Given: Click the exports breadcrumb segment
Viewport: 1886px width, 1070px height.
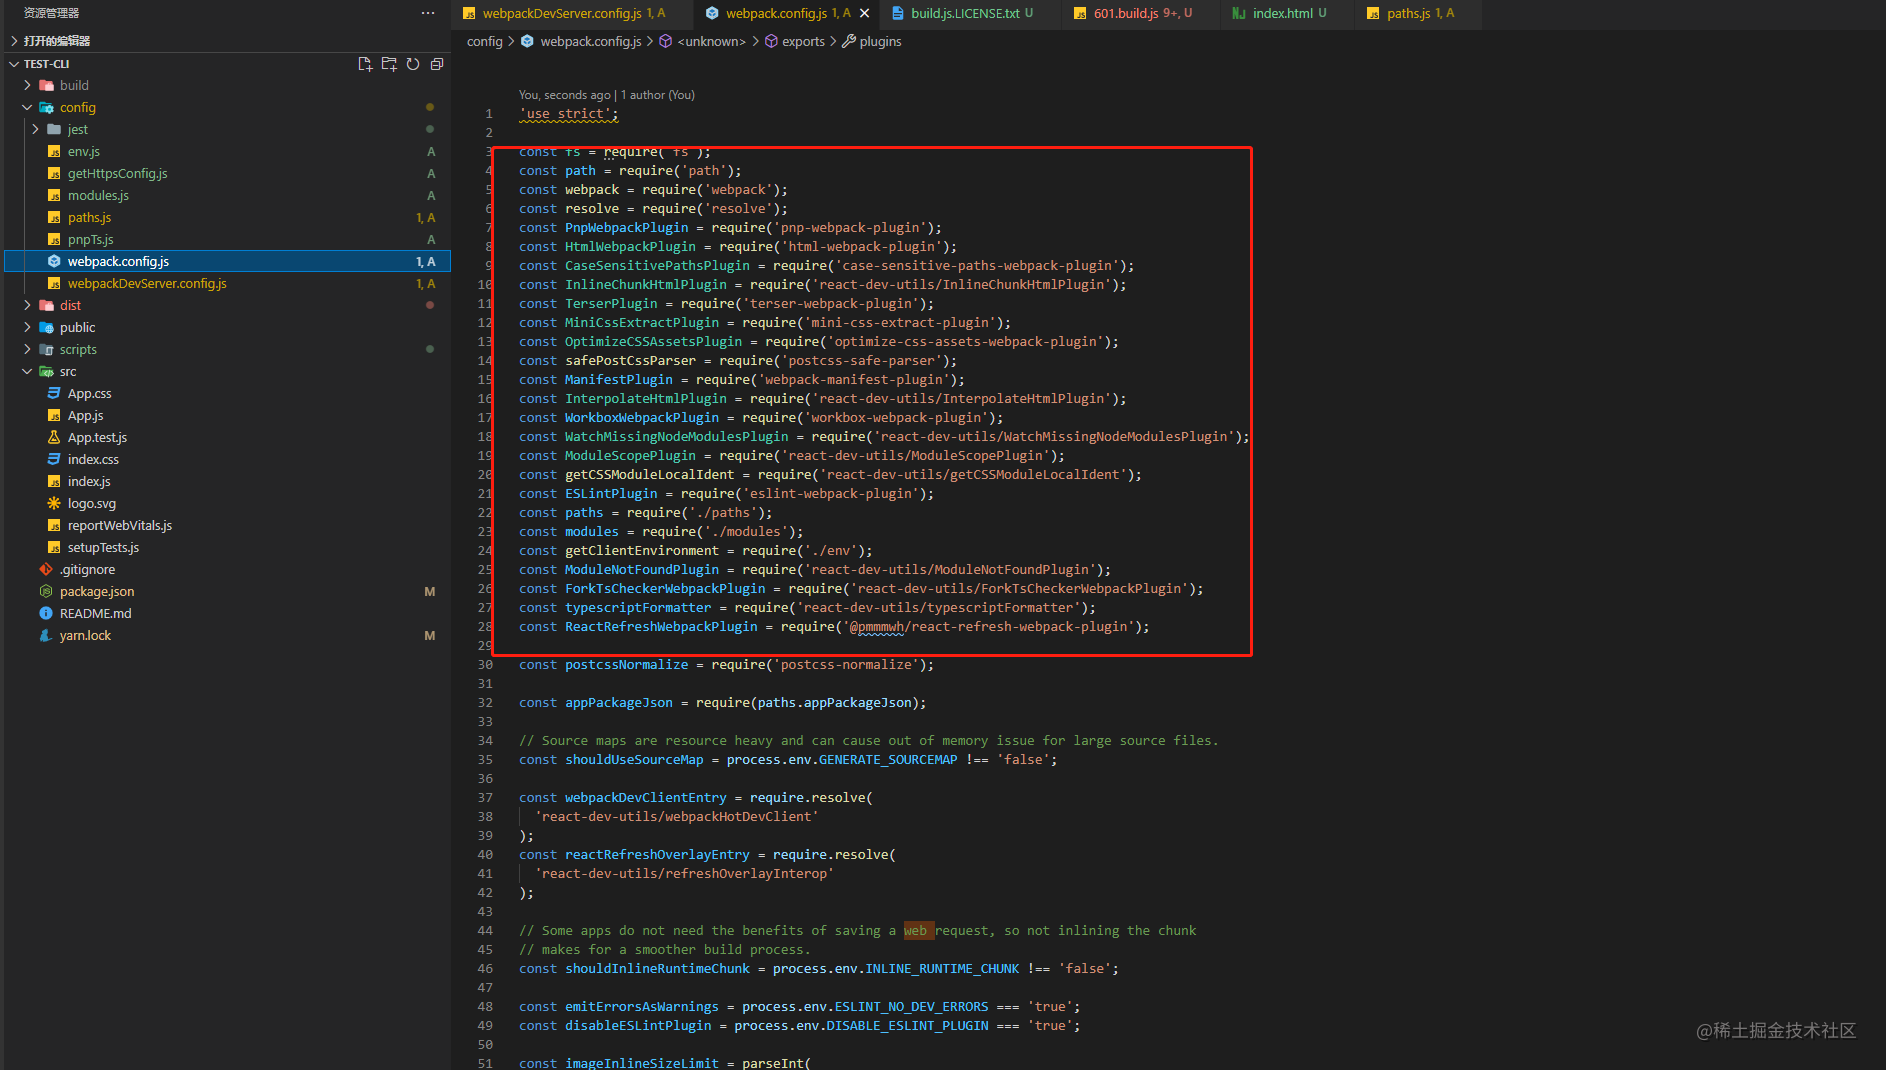Looking at the screenshot, I should tap(803, 41).
